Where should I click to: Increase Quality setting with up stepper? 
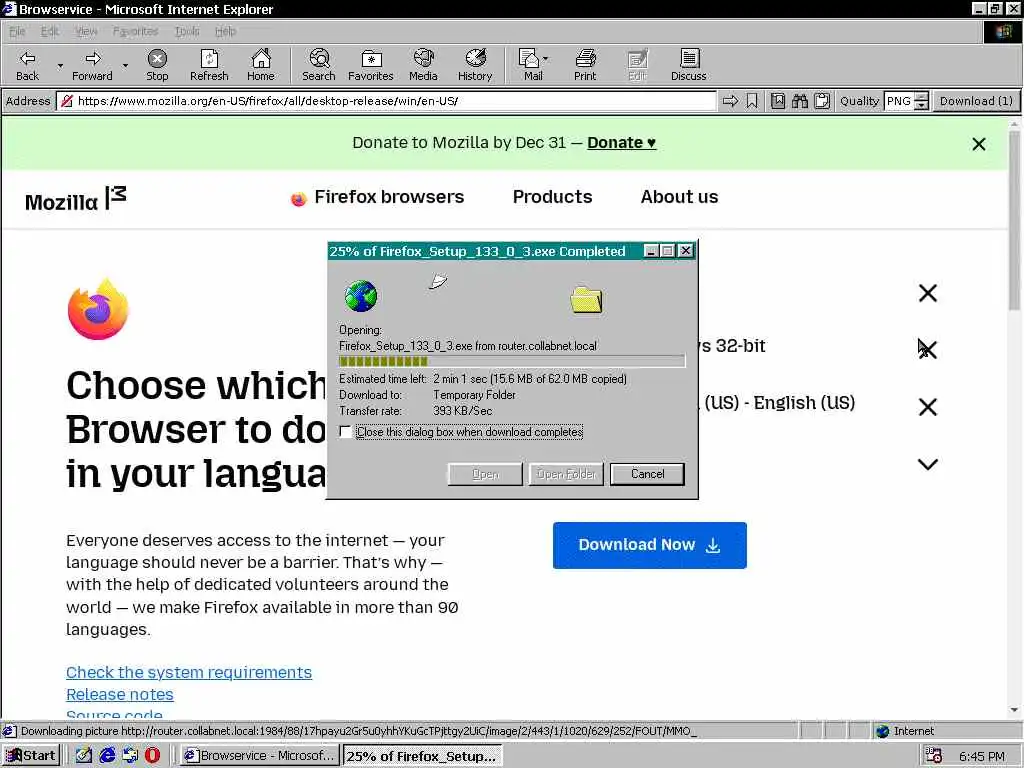[921, 97]
